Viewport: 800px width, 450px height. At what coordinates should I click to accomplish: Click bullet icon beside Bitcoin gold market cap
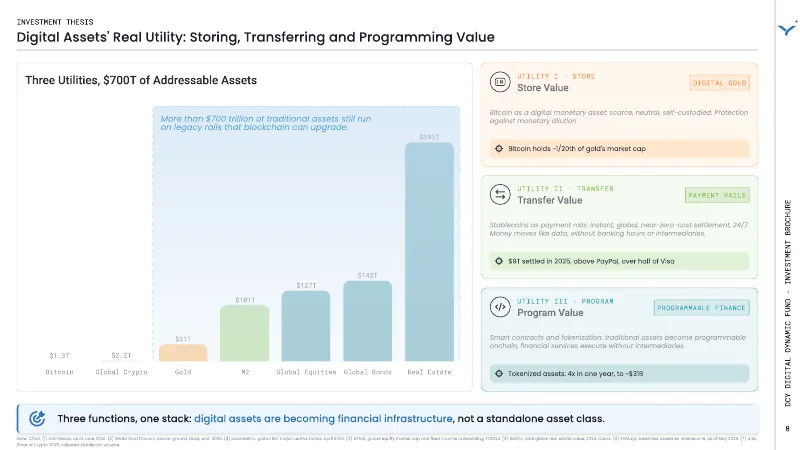tap(499, 148)
